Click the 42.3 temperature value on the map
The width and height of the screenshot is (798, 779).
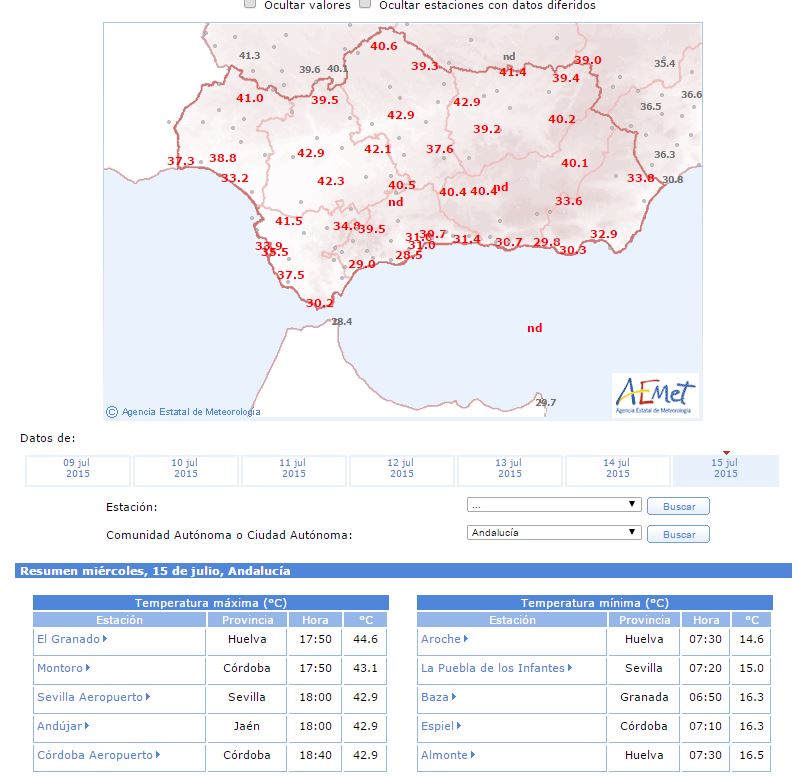(330, 181)
